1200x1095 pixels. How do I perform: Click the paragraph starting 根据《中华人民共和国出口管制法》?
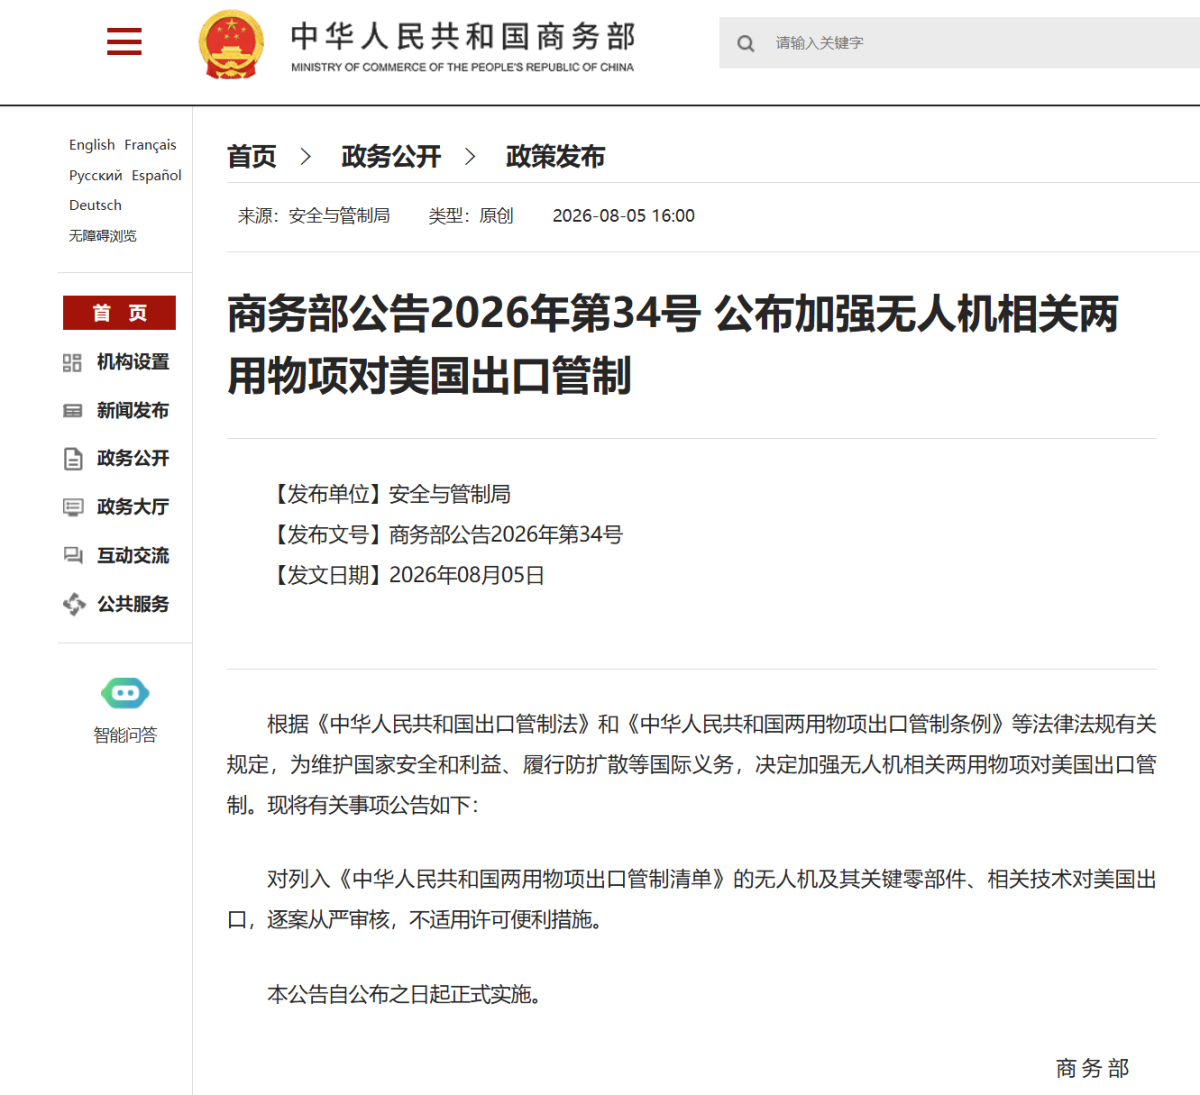tap(692, 764)
